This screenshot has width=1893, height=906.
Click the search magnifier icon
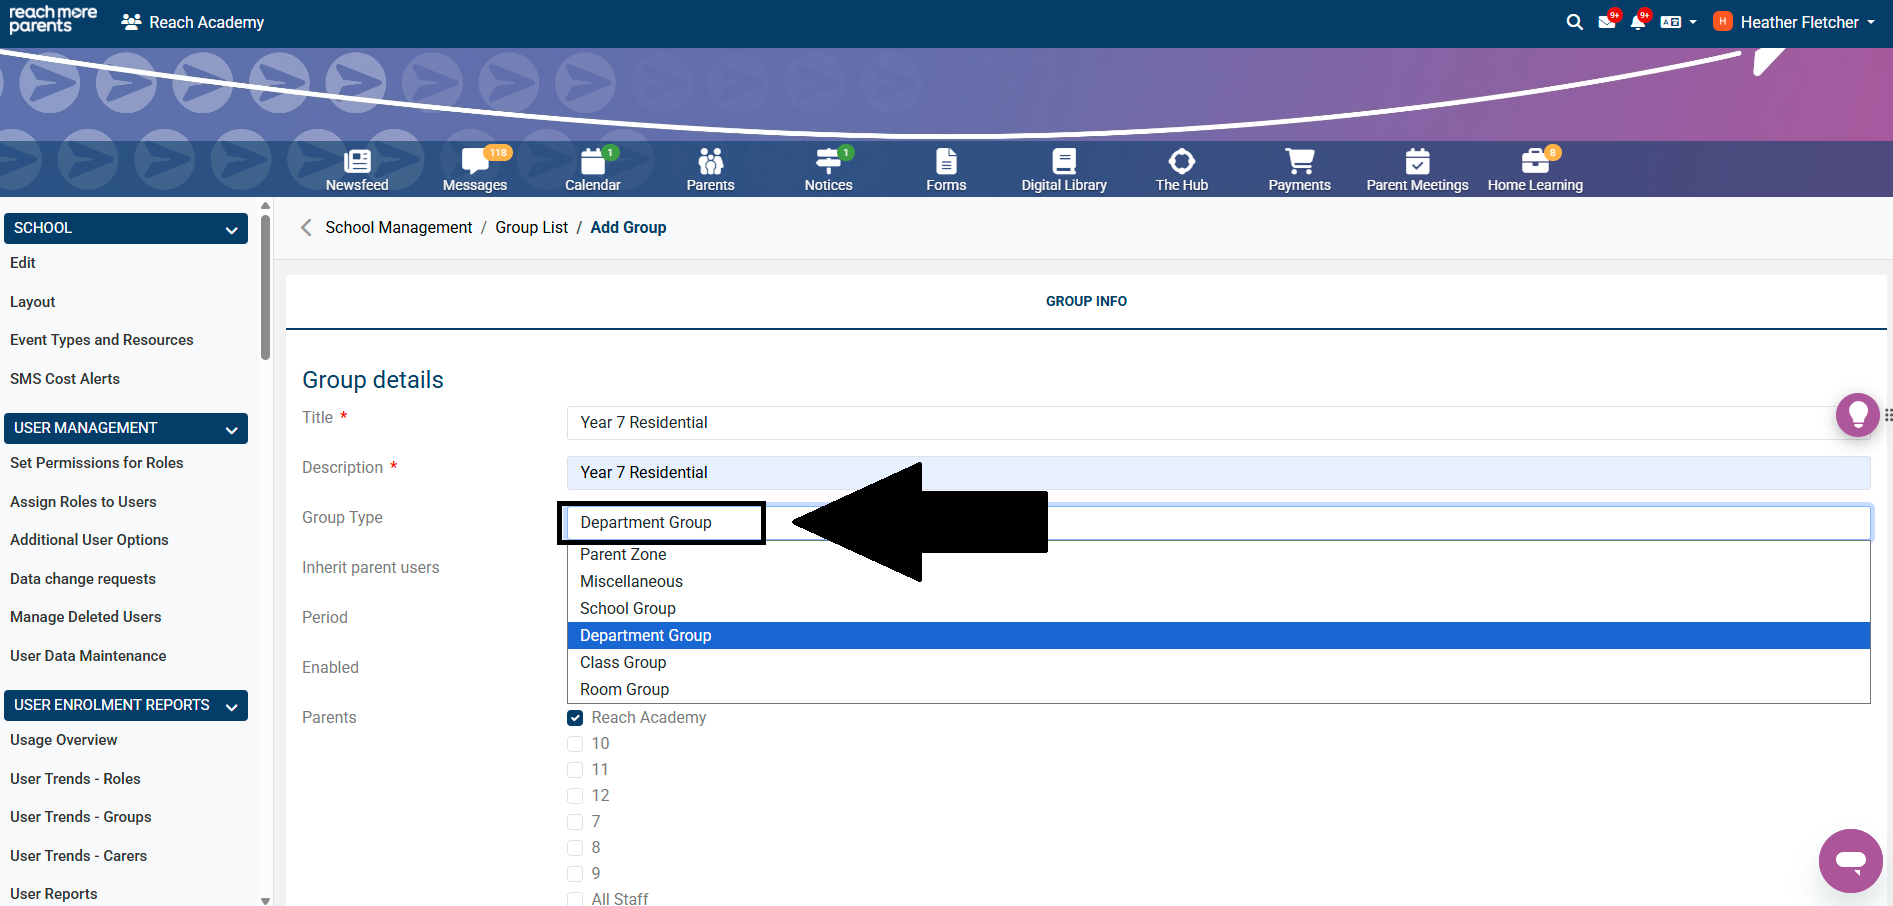click(x=1574, y=22)
